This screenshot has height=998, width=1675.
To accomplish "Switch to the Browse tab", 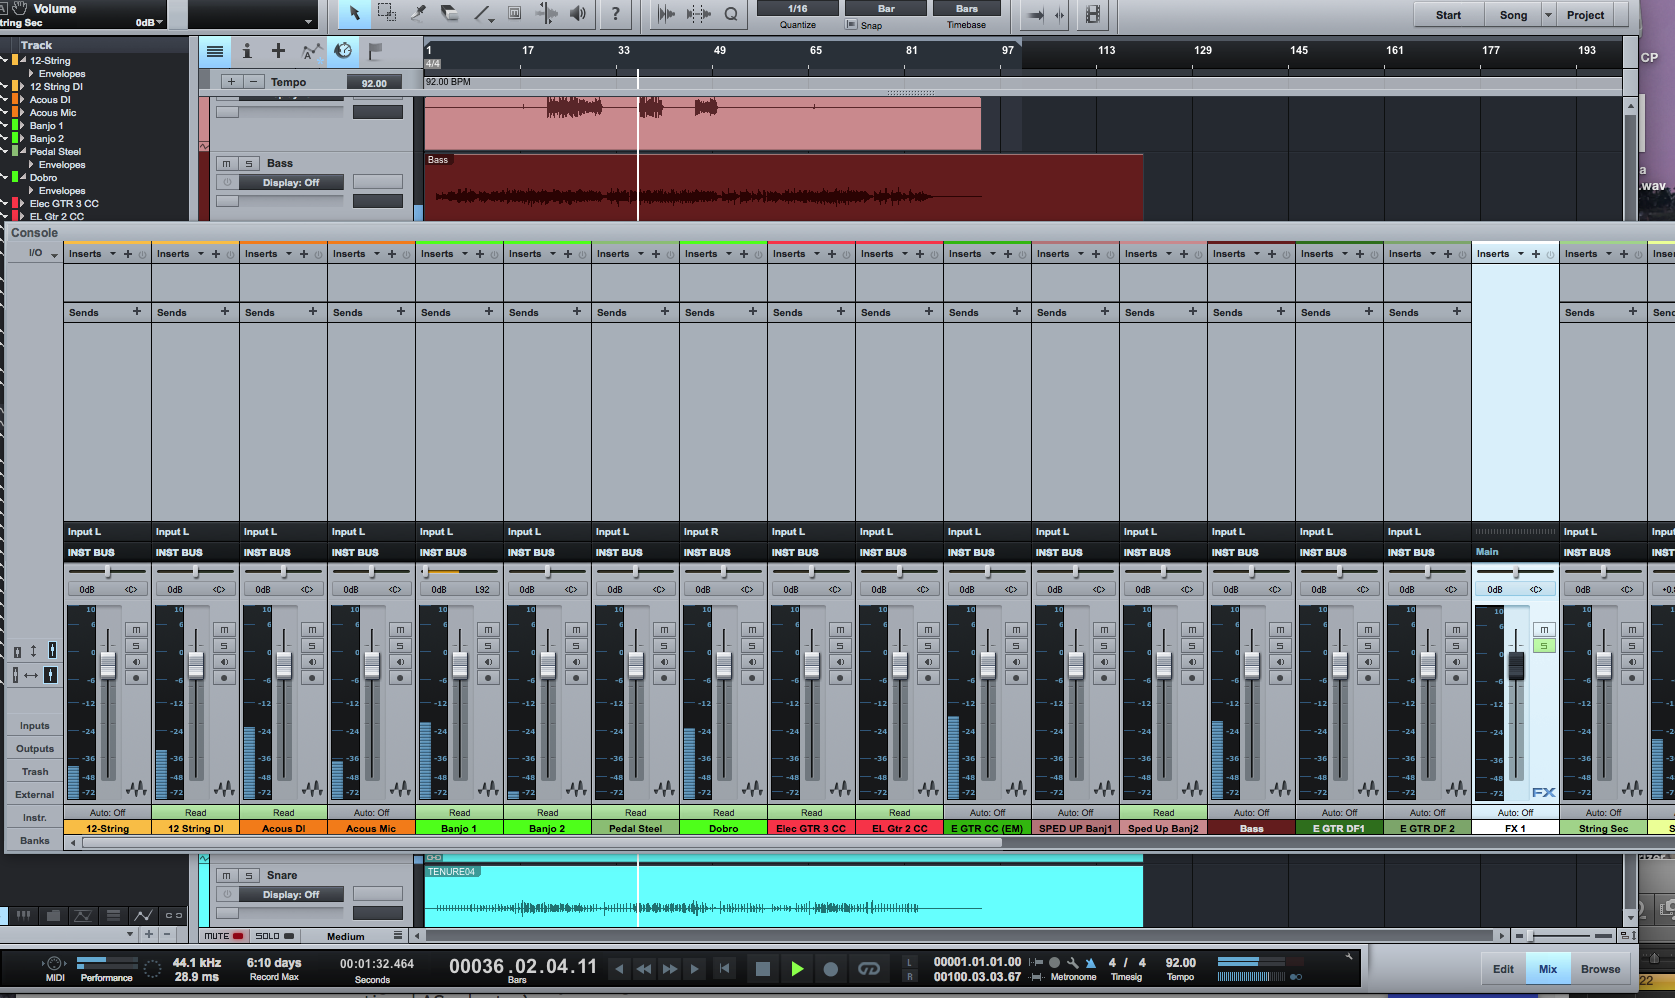I will 1600,969.
